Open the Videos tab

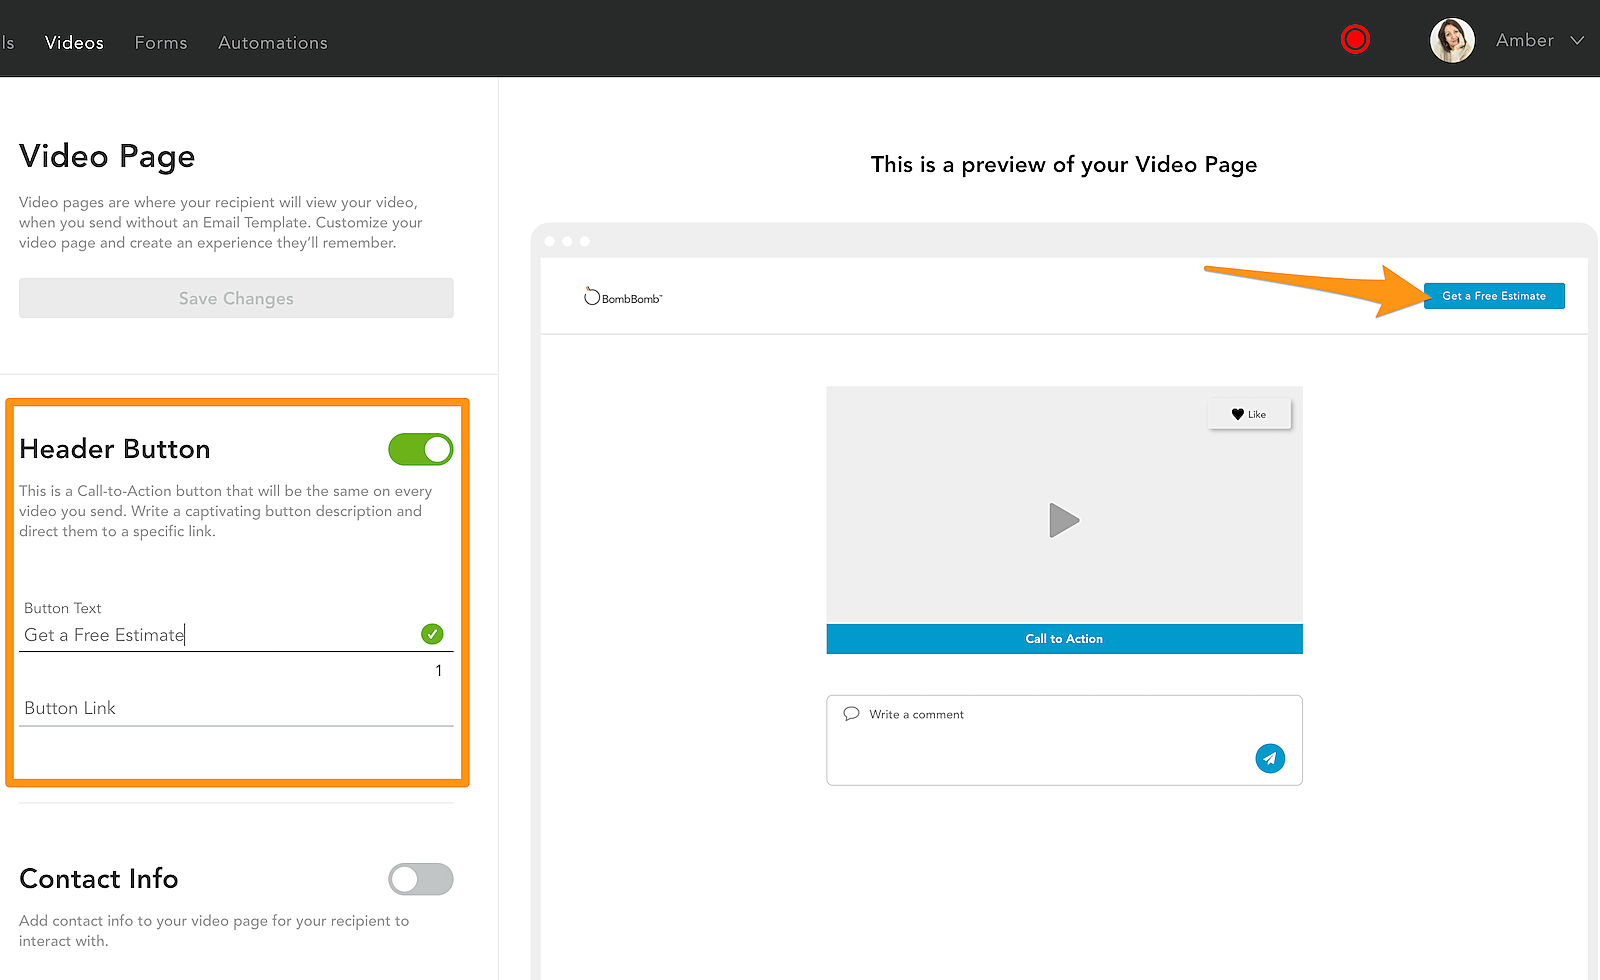pyautogui.click(x=74, y=43)
